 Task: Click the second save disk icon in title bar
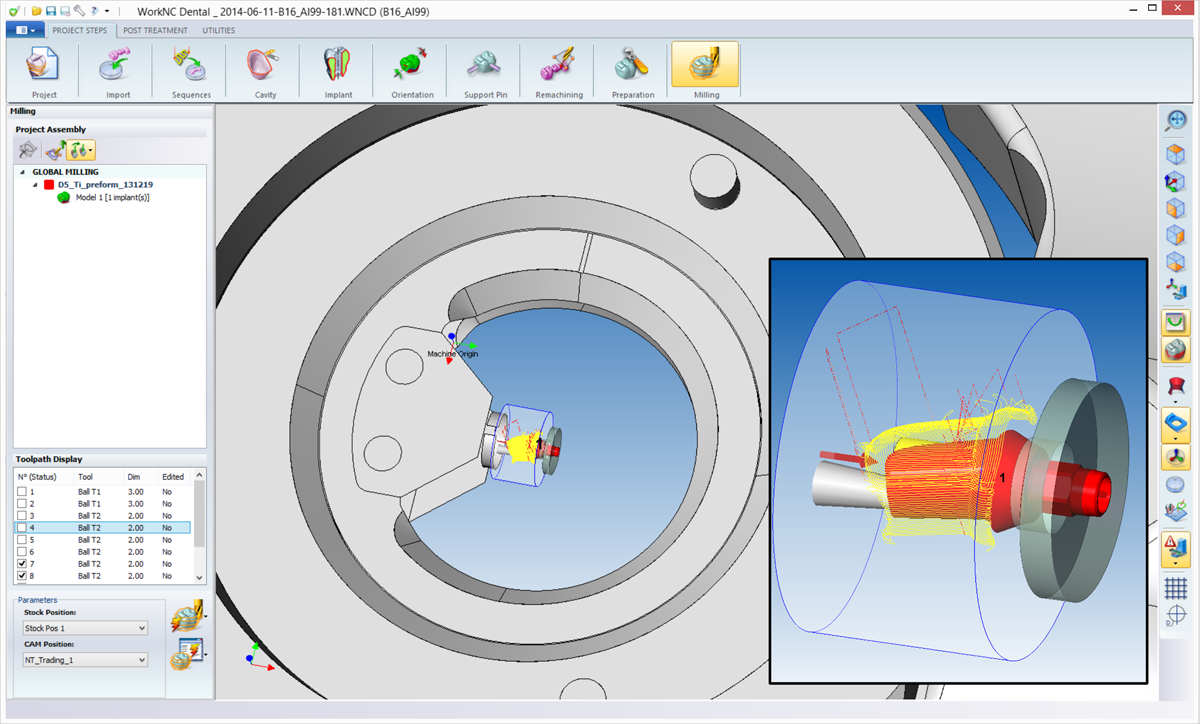point(64,10)
